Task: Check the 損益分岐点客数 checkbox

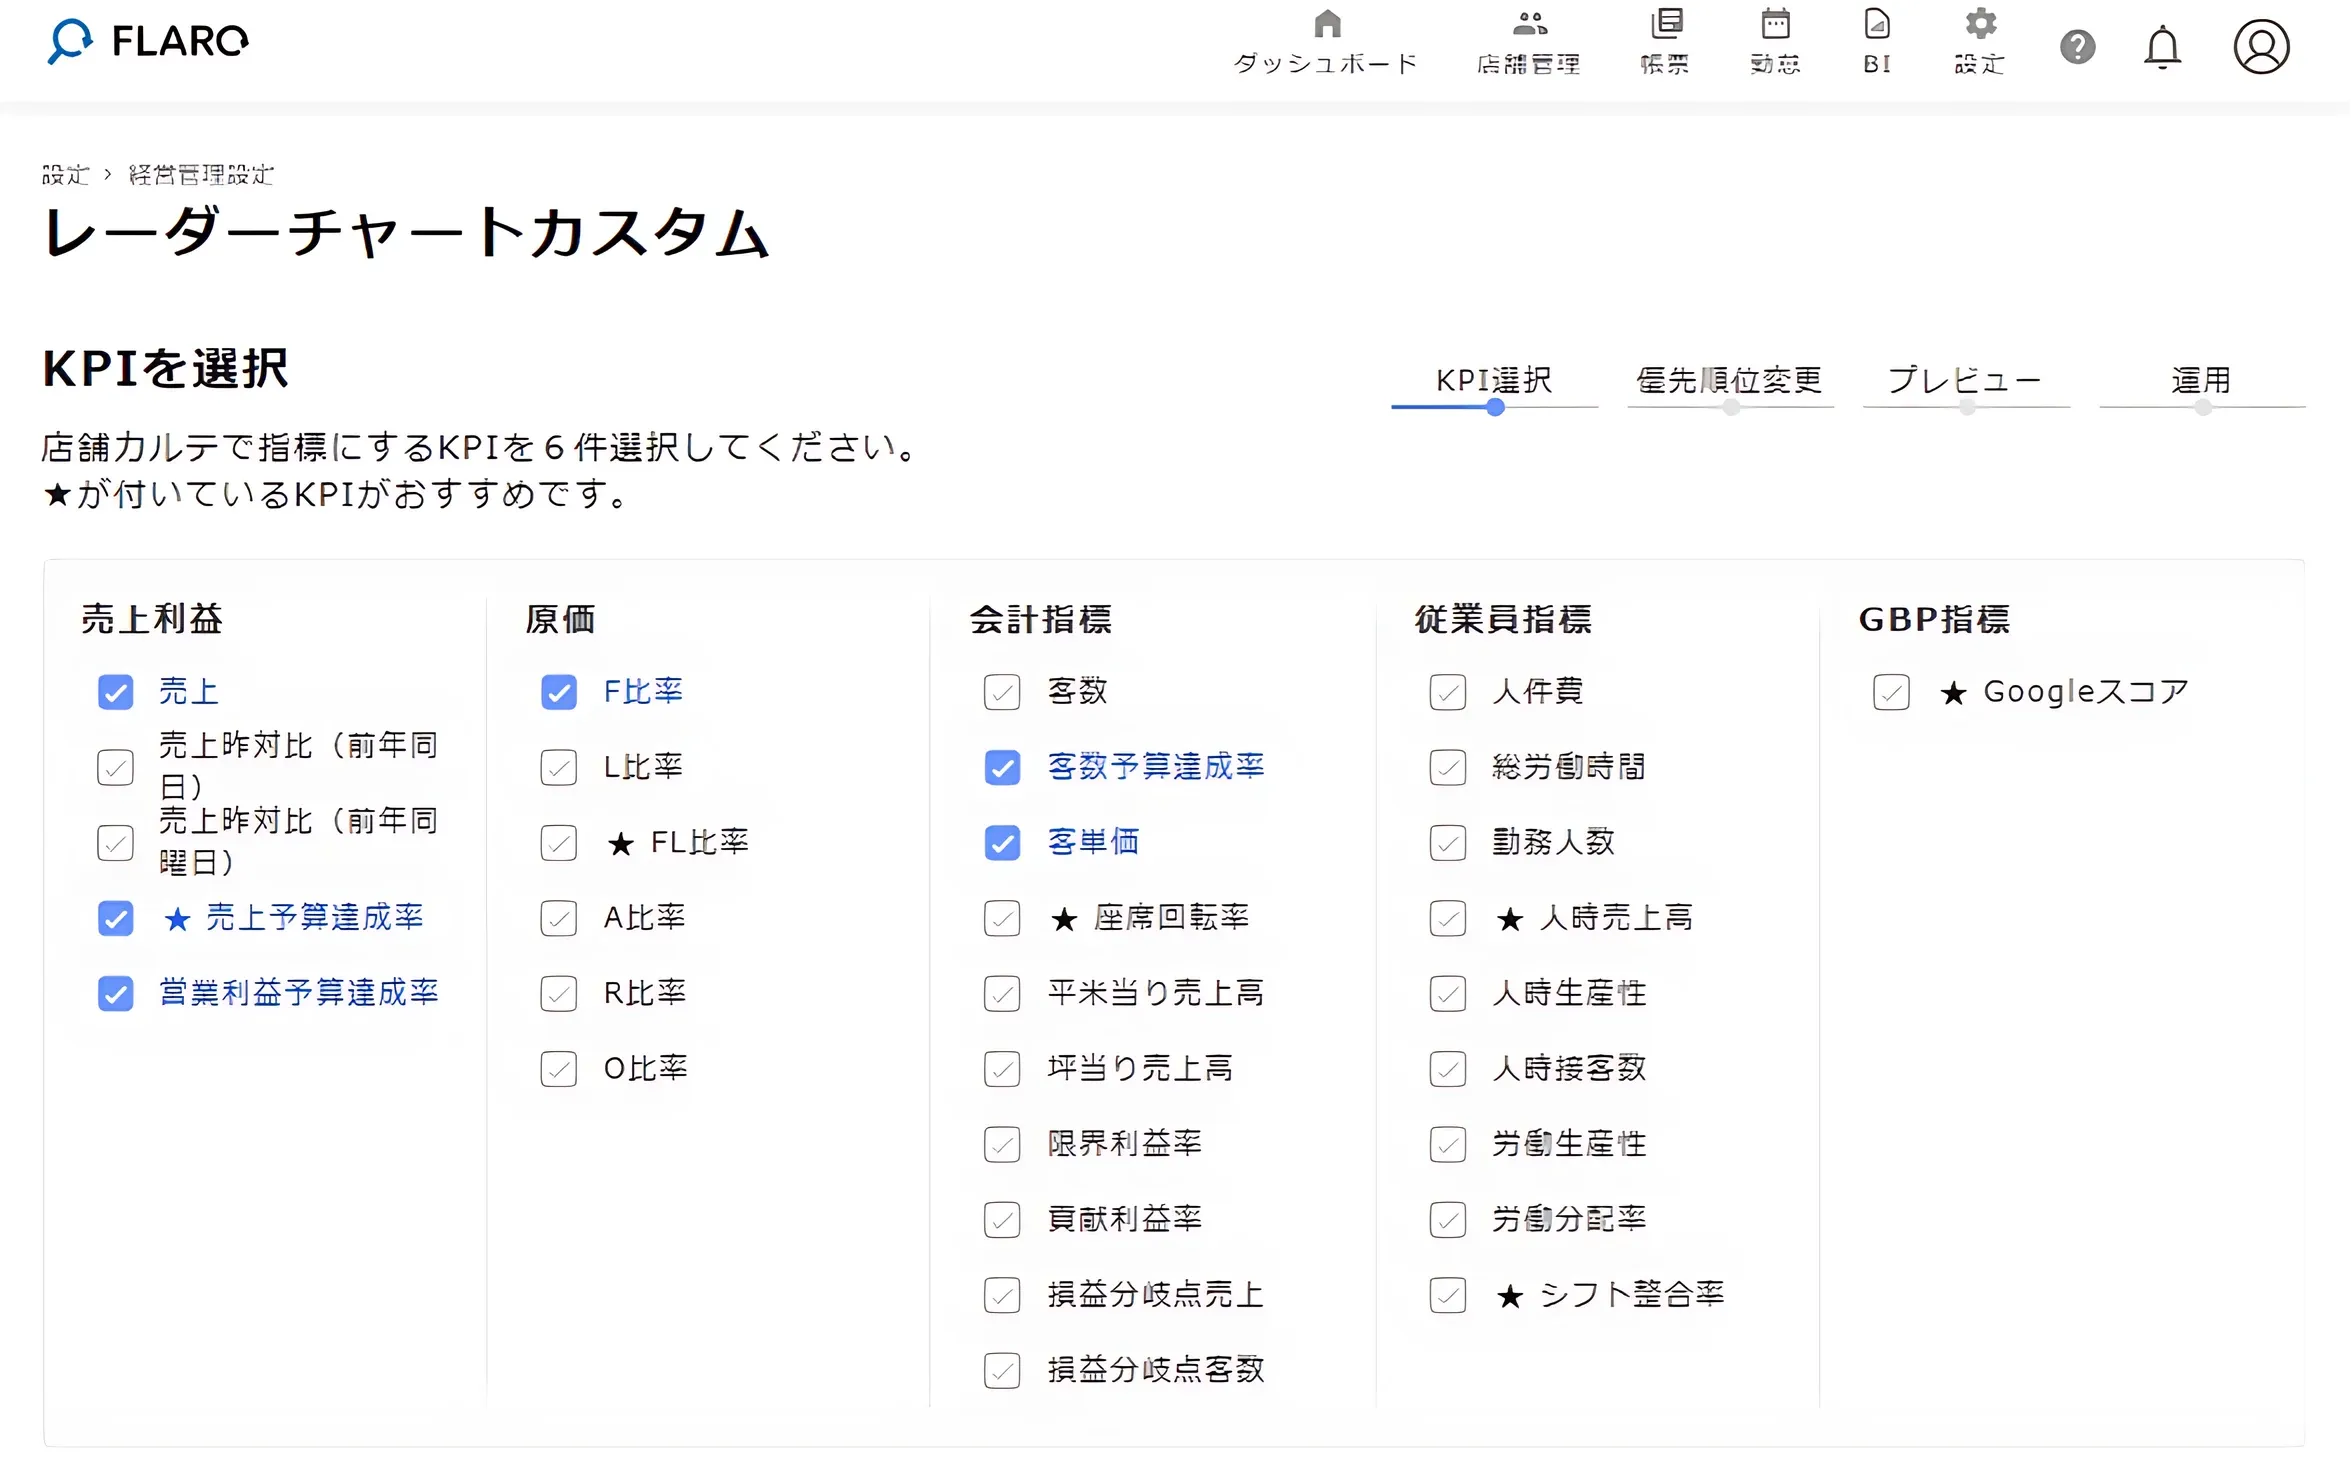Action: coord(1002,1370)
